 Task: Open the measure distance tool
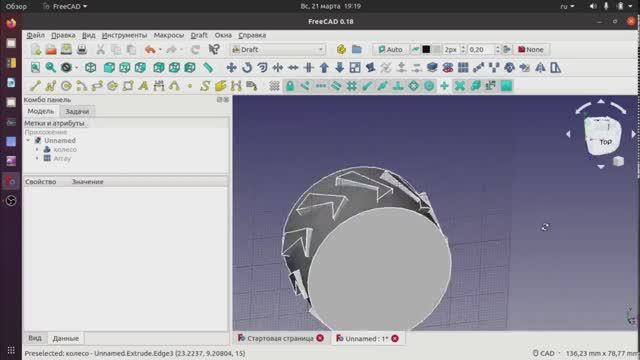tap(208, 68)
